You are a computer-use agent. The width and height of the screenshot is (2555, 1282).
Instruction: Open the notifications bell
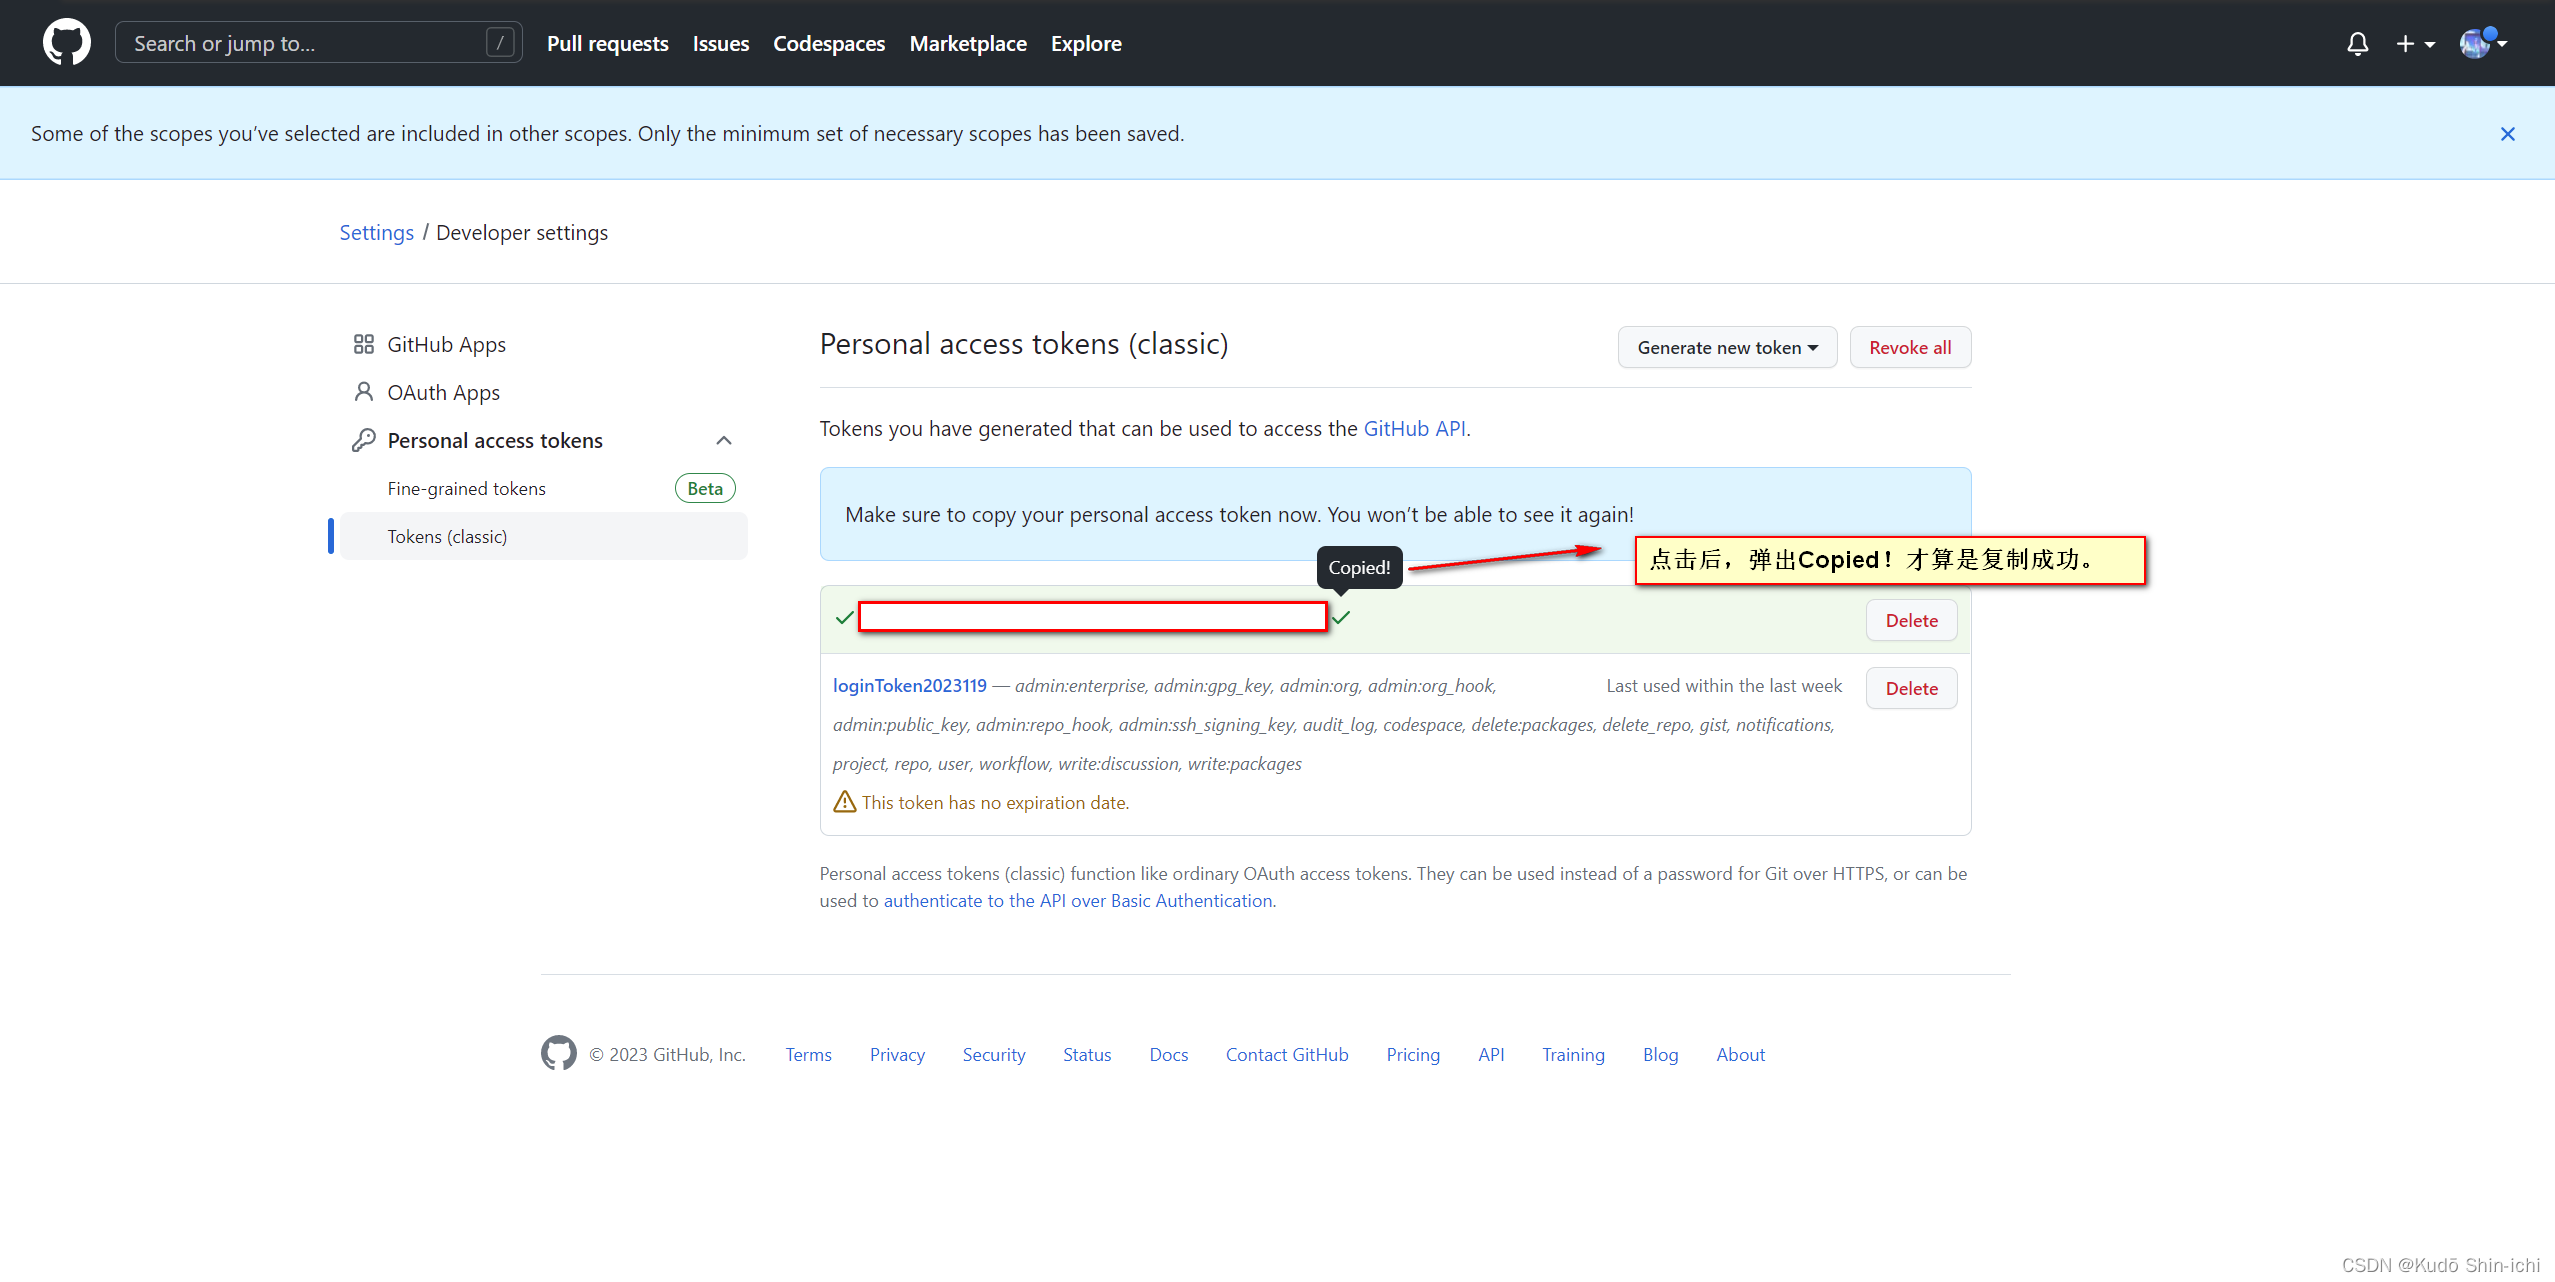click(x=2357, y=44)
